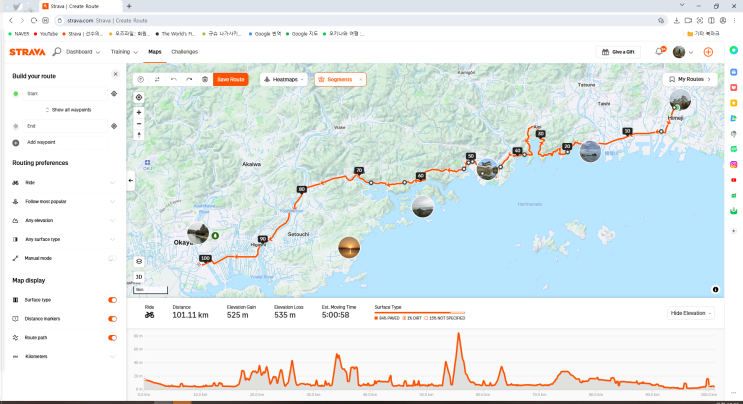Click the upload icon in route toolbar

141,80
